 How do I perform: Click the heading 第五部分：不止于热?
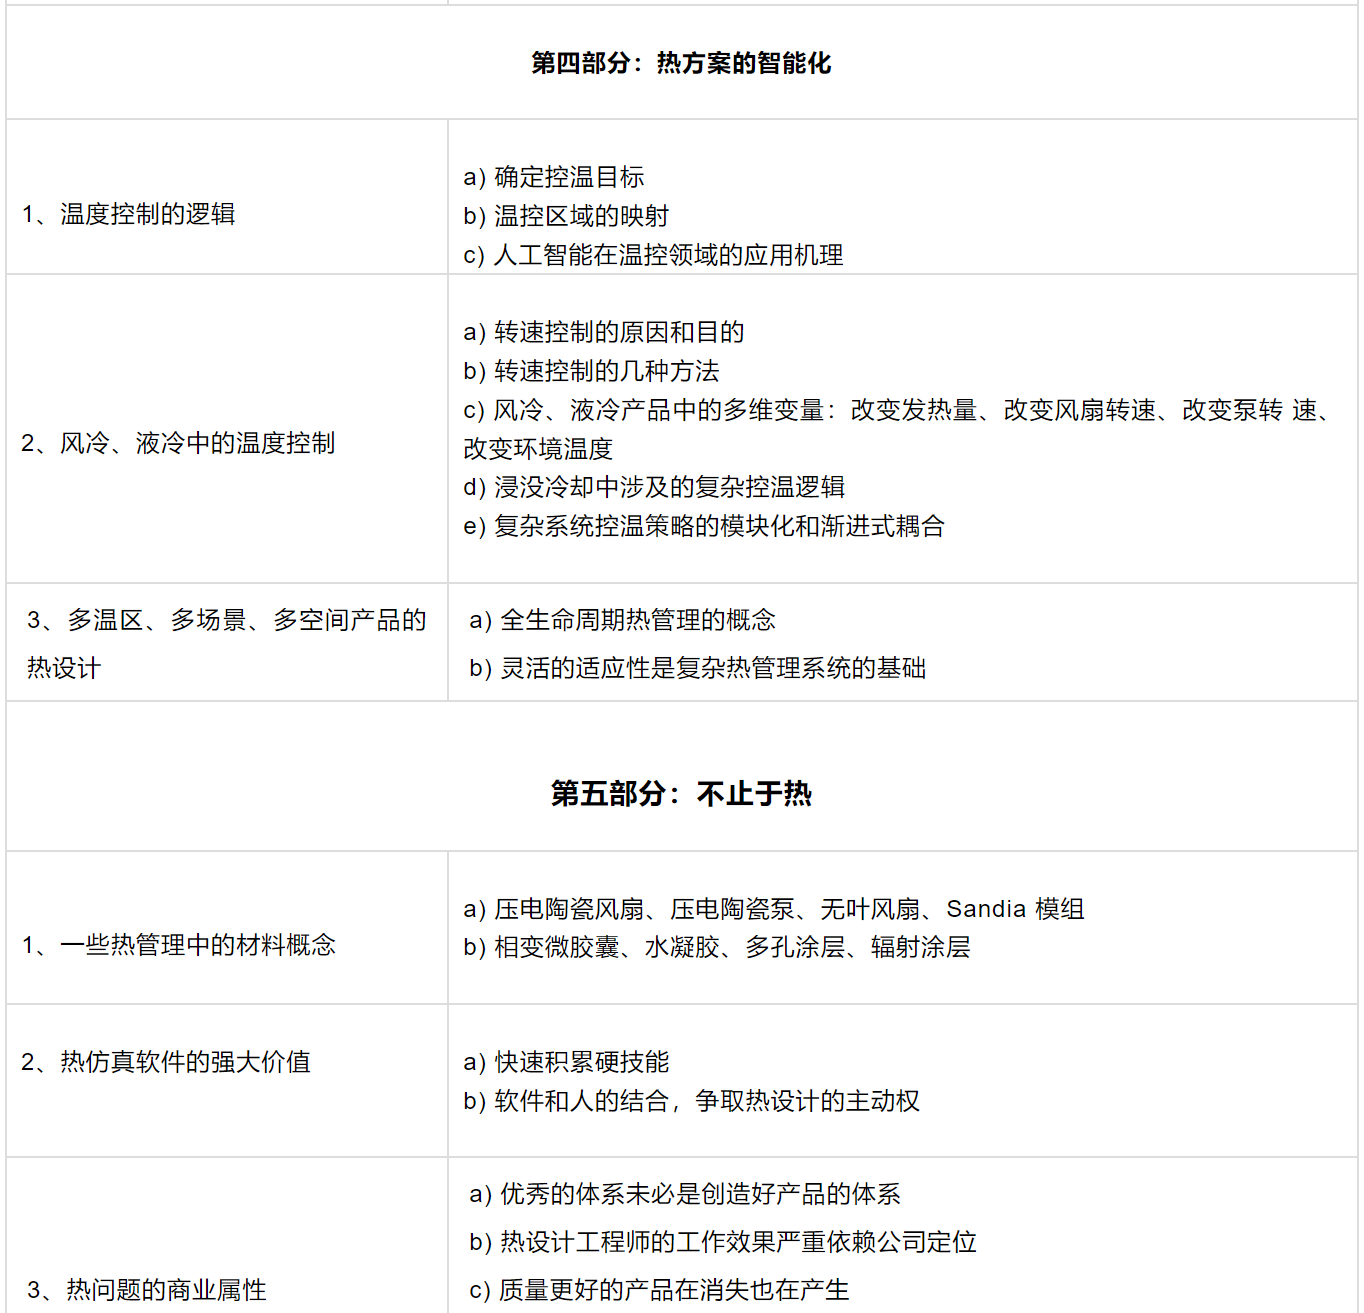681,794
